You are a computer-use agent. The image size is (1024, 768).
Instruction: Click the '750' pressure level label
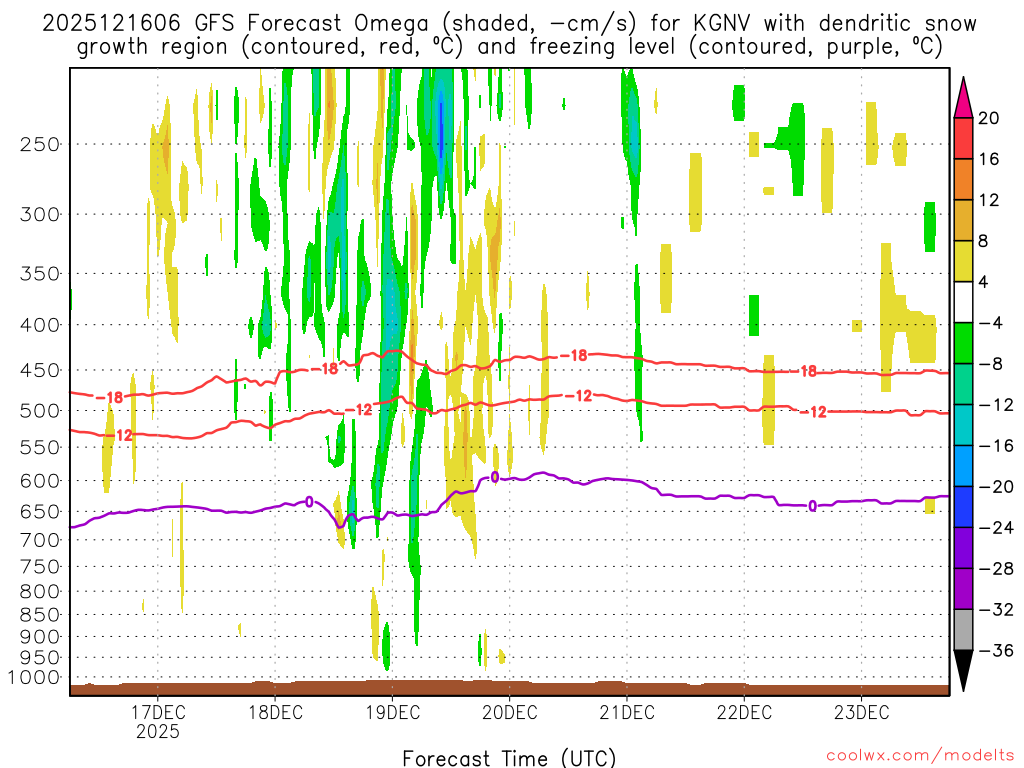[x=40, y=567]
